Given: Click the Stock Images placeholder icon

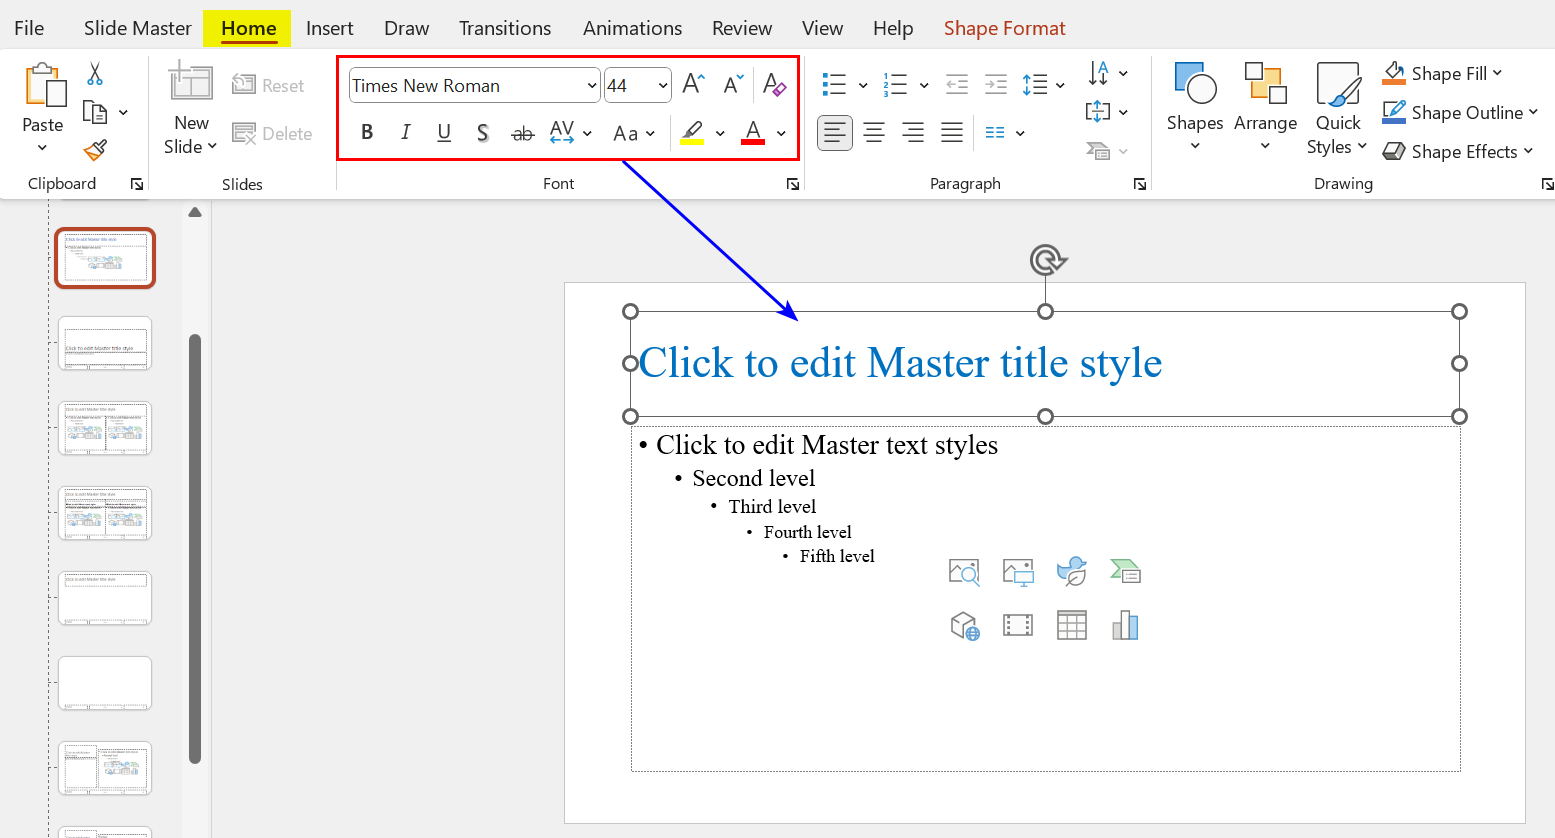Looking at the screenshot, I should [964, 572].
